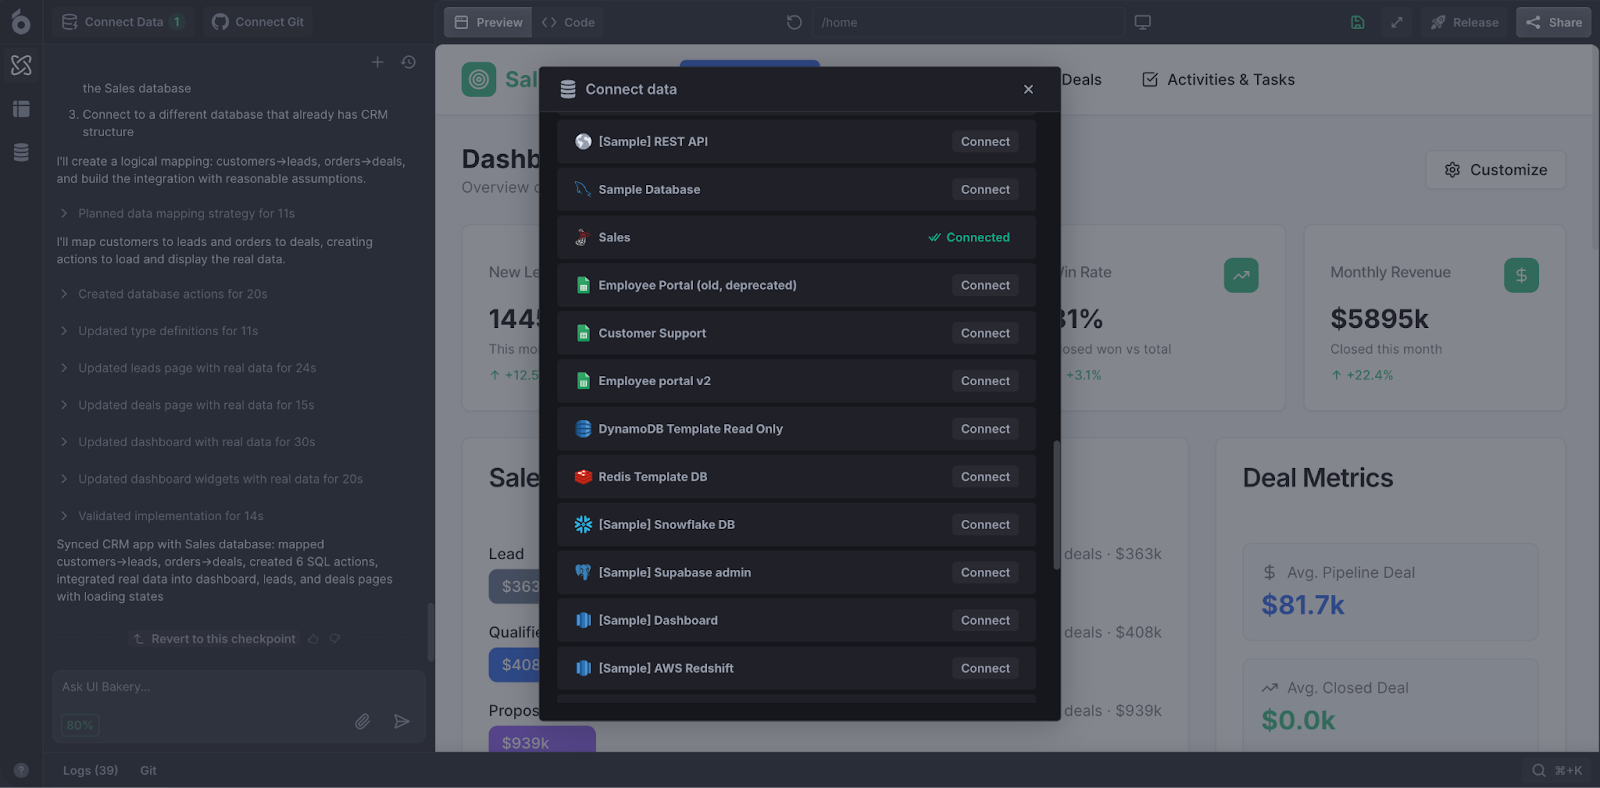Connect Employee Portal (old, deprecated)
This screenshot has width=1600, height=788.
click(985, 285)
